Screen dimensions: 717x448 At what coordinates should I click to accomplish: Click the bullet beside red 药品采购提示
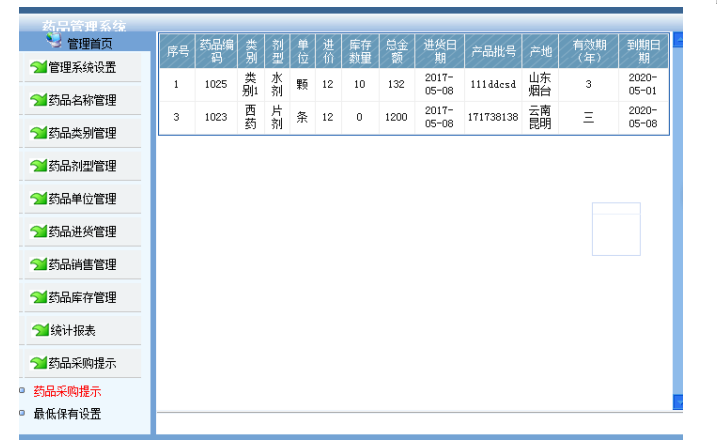[22, 390]
